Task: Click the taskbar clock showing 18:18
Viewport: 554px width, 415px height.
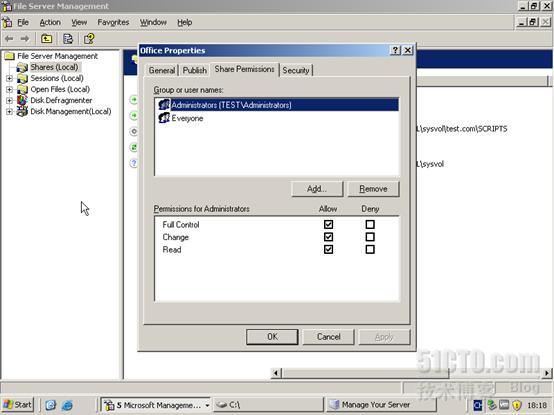Action: 537,405
